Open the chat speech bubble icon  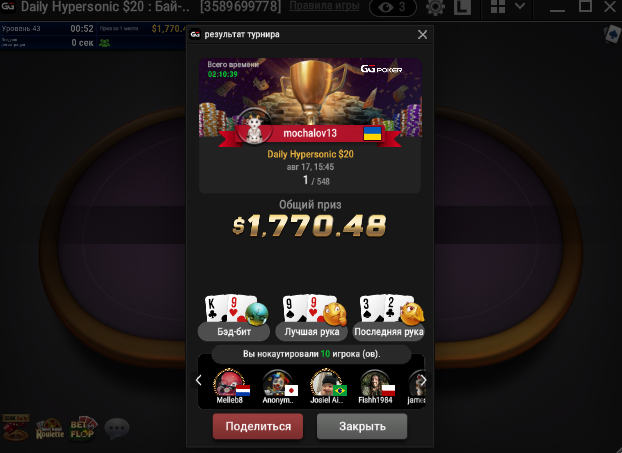[x=117, y=428]
